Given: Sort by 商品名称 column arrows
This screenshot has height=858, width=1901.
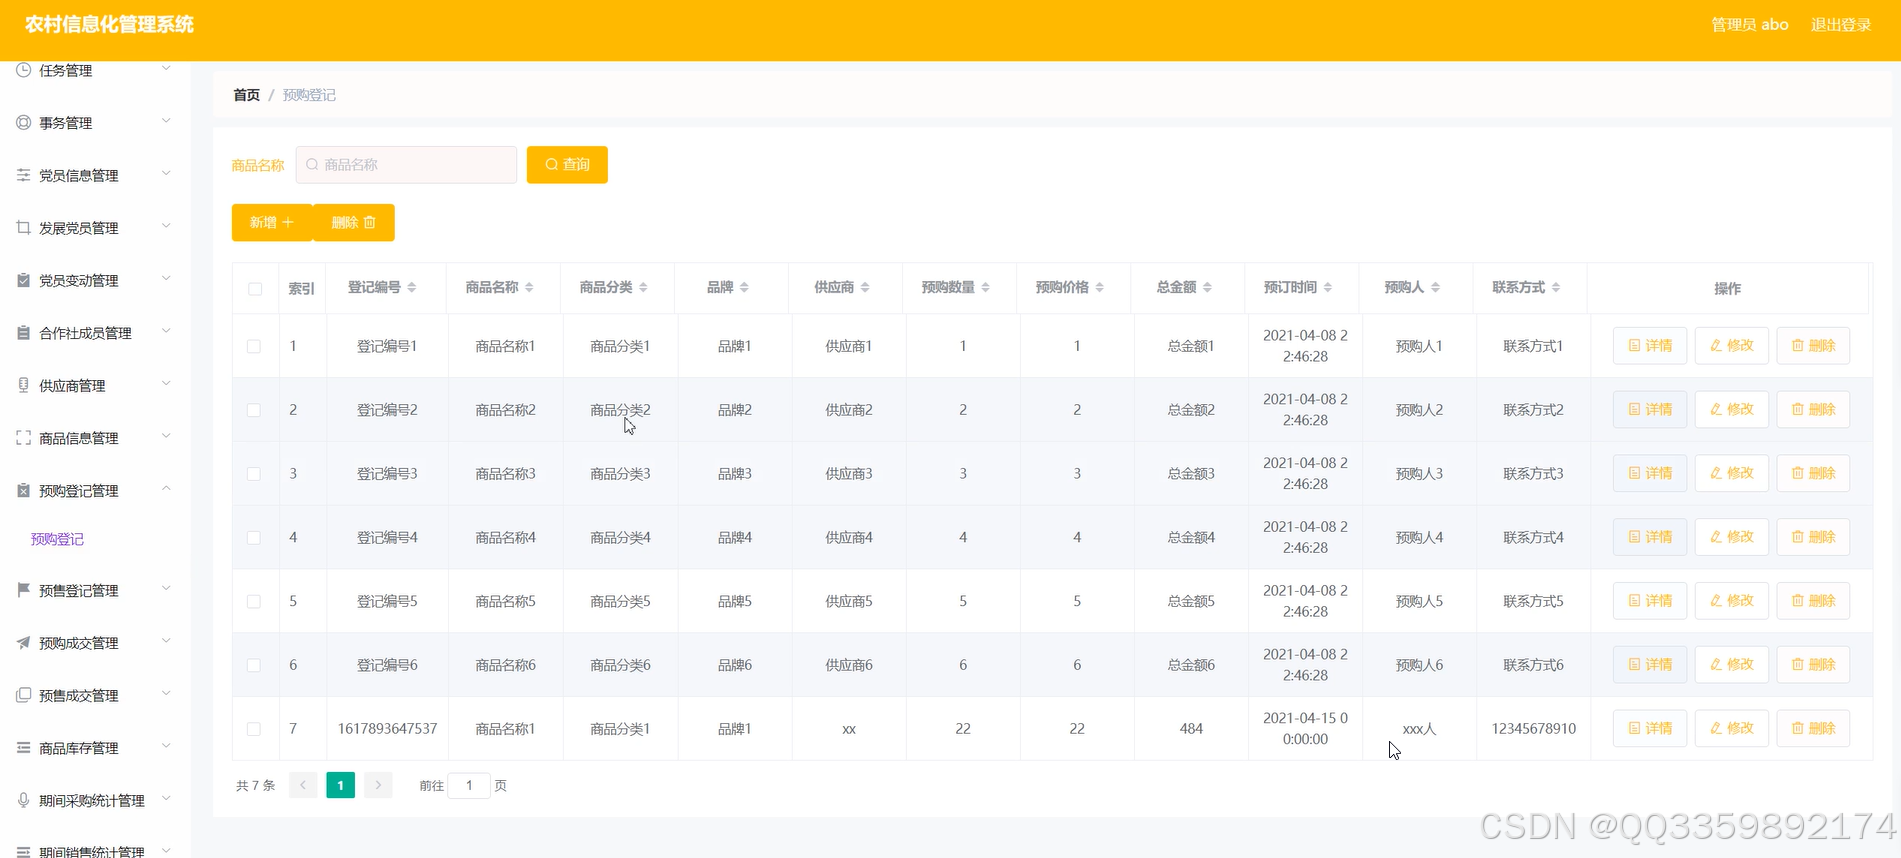Looking at the screenshot, I should tap(529, 288).
